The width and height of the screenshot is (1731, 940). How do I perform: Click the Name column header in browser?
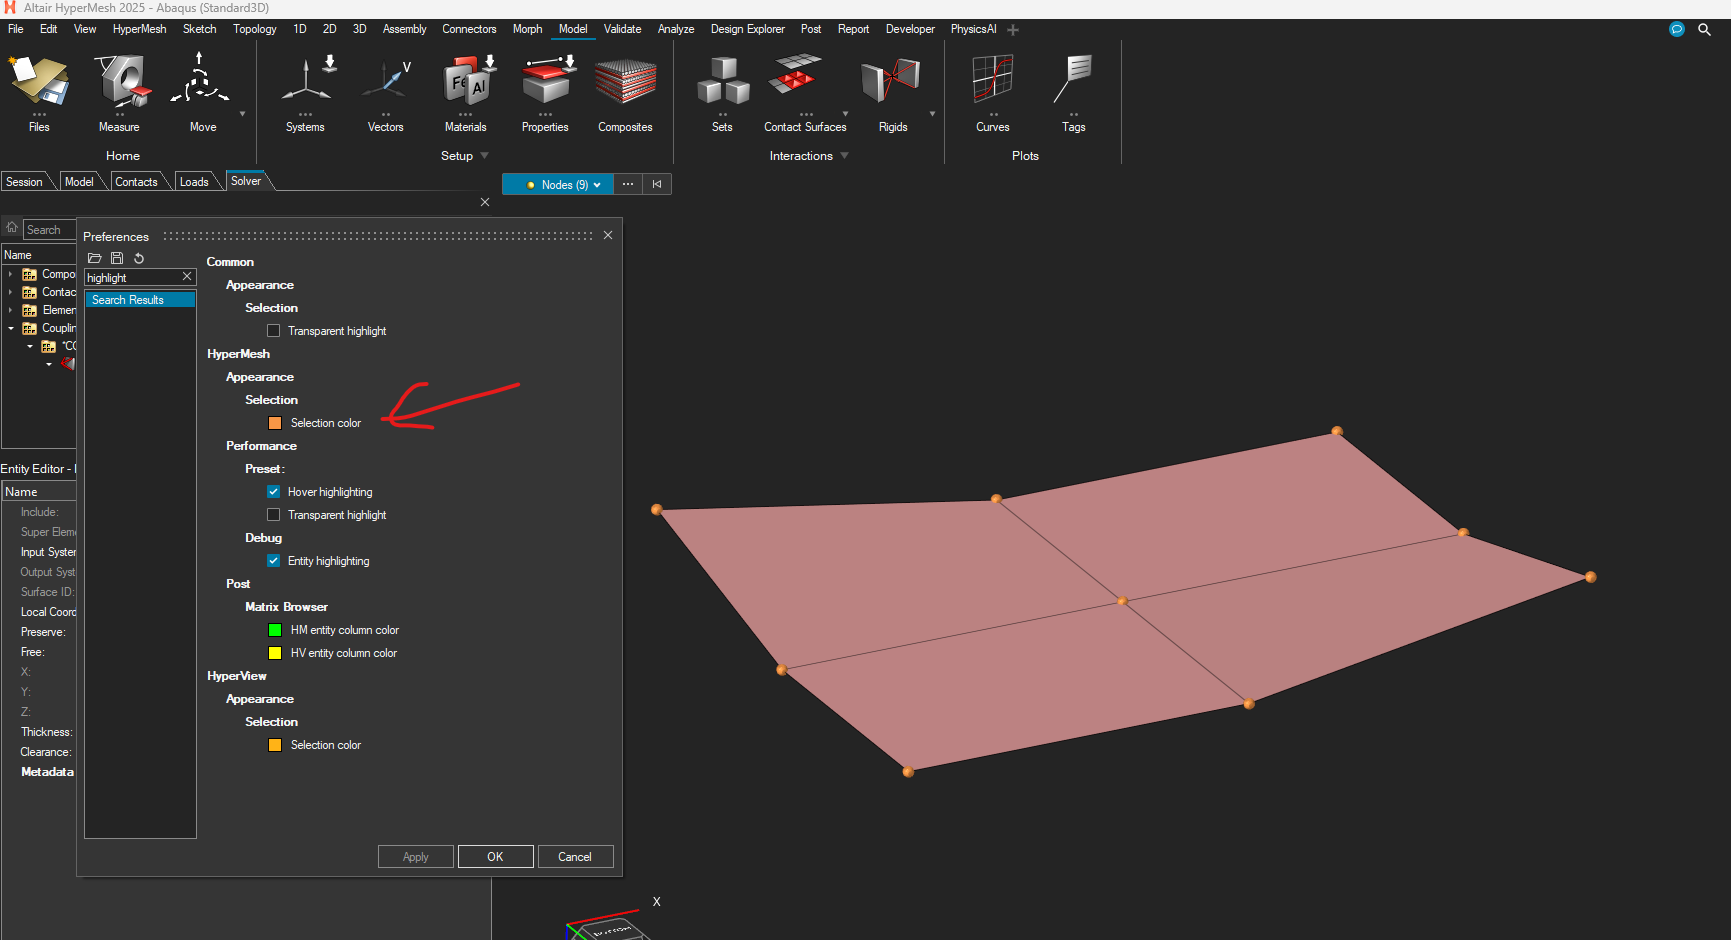[x=39, y=255]
